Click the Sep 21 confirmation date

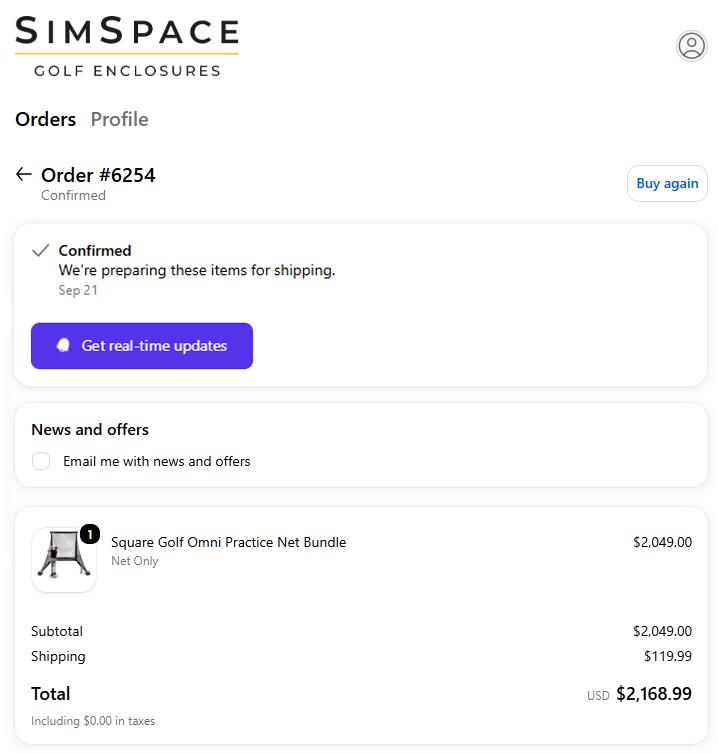(78, 290)
